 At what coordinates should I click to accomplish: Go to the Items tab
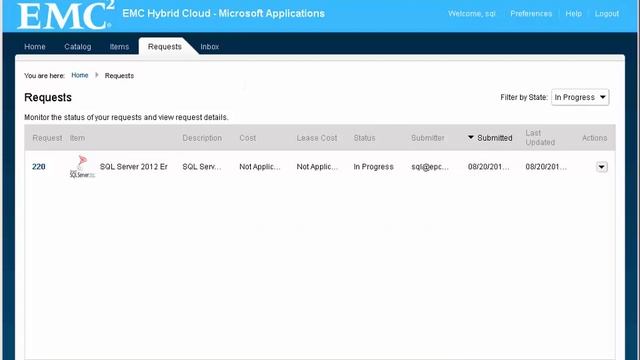119,47
